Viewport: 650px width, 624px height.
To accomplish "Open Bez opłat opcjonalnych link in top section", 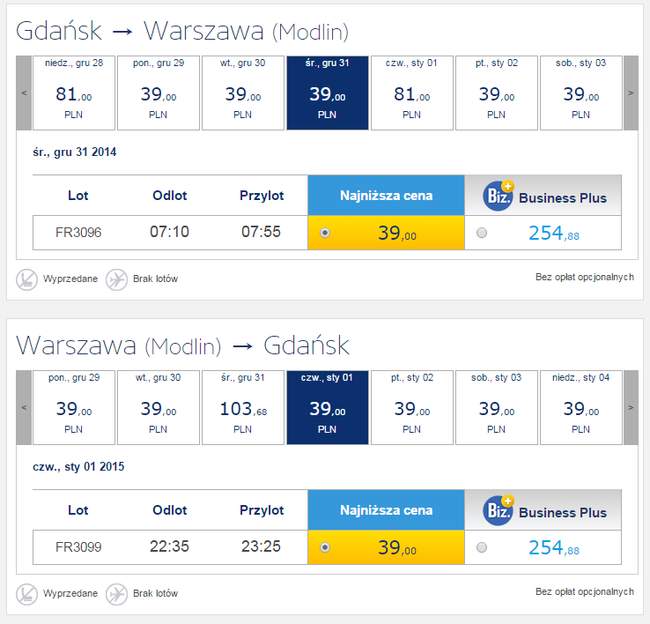I will (x=585, y=277).
